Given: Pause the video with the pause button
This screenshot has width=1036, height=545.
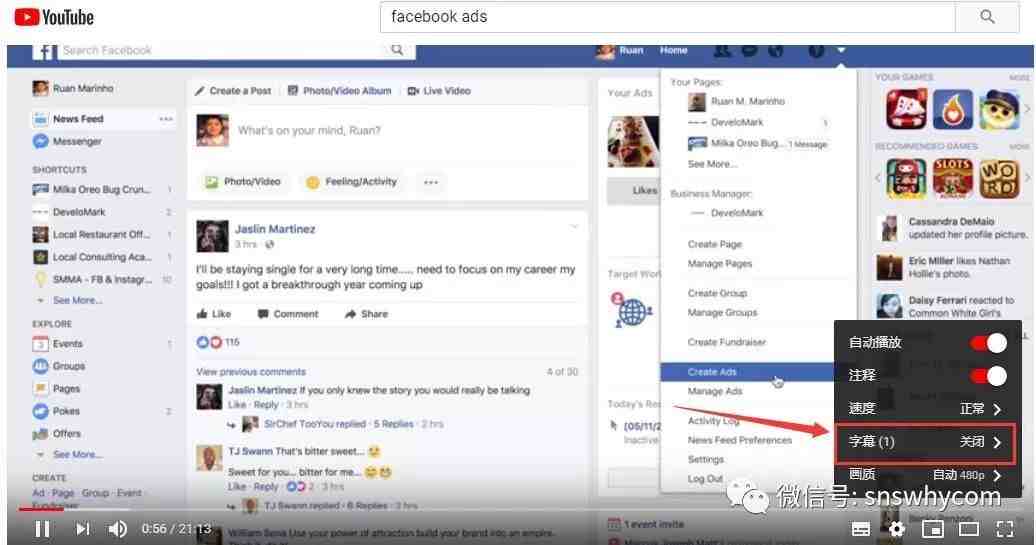Looking at the screenshot, I should pyautogui.click(x=42, y=528).
